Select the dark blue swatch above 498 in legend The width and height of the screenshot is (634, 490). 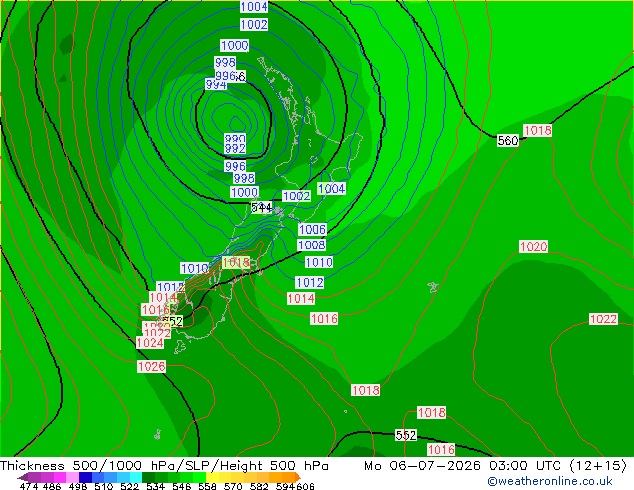[x=85, y=477]
